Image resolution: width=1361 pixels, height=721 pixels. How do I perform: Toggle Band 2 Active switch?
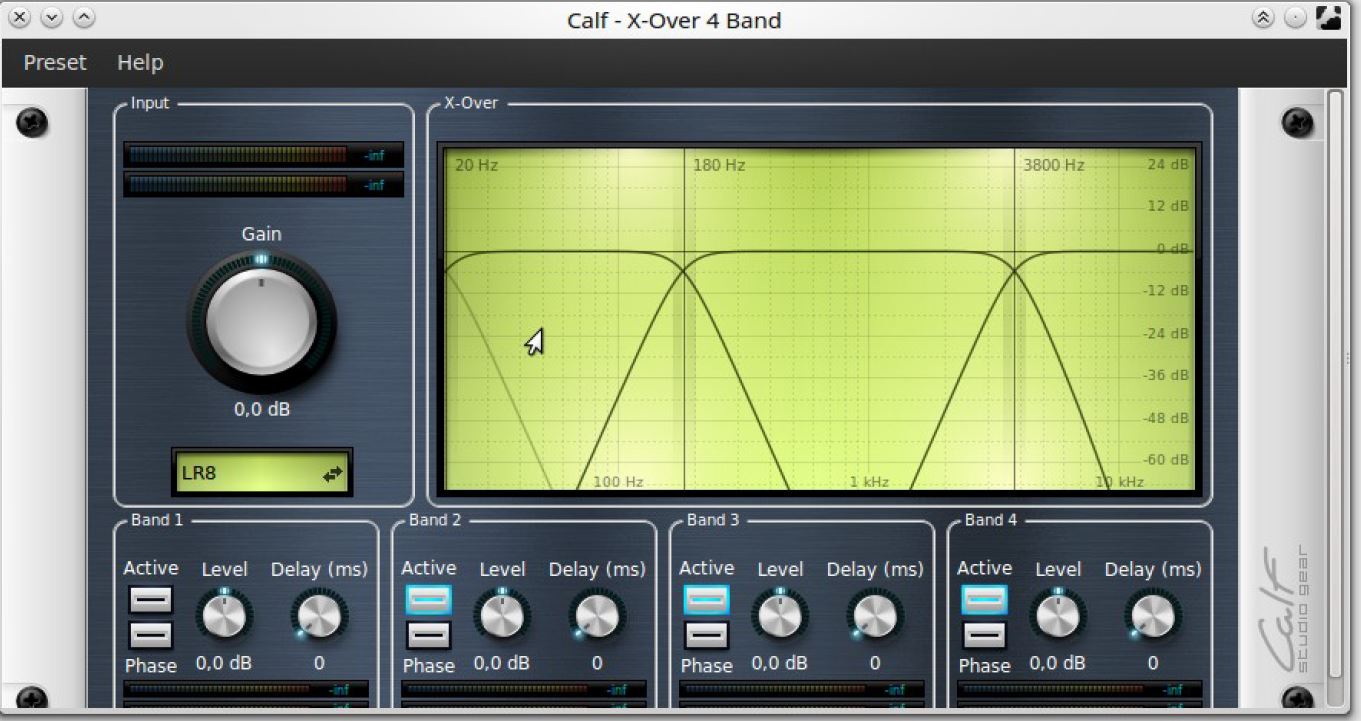coord(428,600)
